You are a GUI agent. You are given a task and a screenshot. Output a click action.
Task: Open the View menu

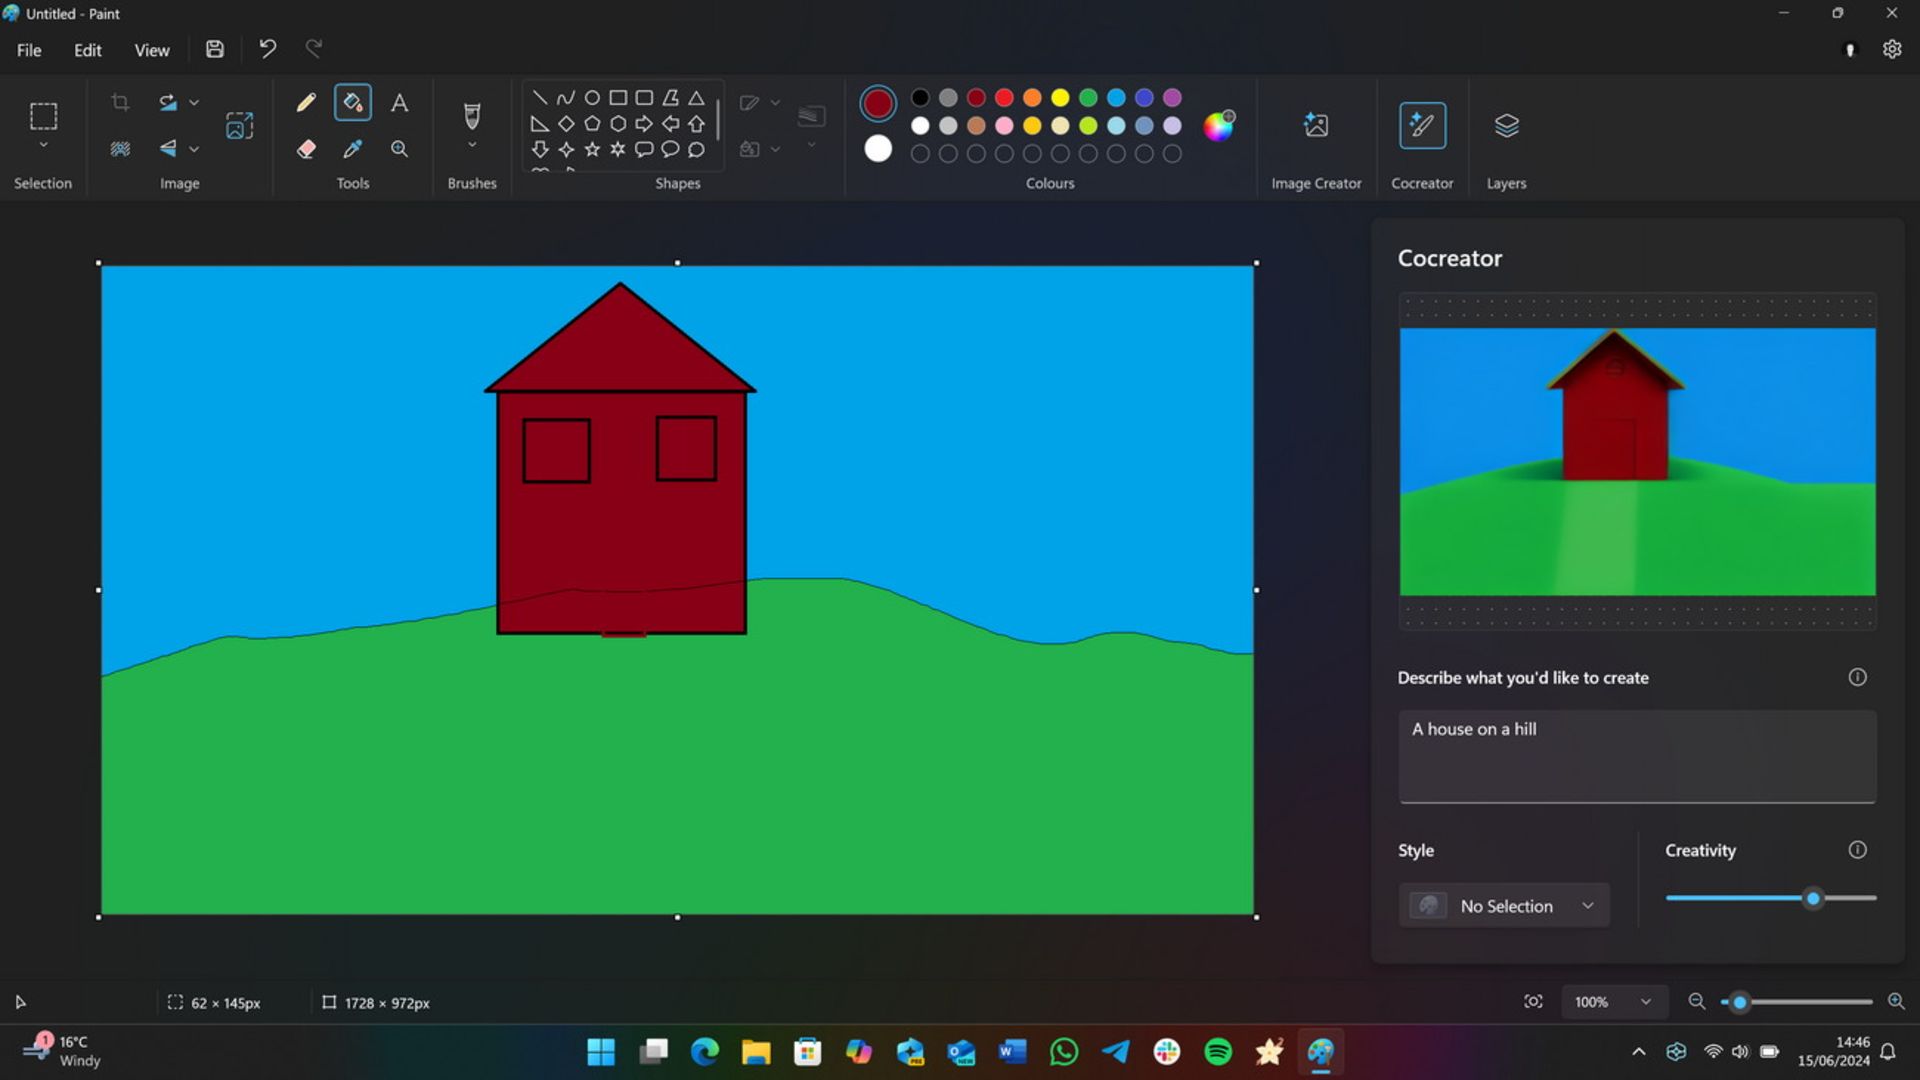pos(152,50)
